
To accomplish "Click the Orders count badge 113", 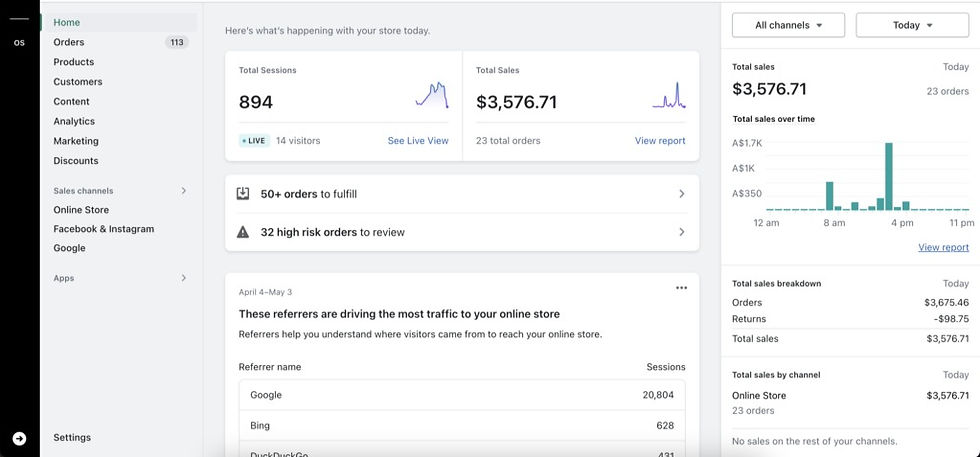I will (177, 43).
